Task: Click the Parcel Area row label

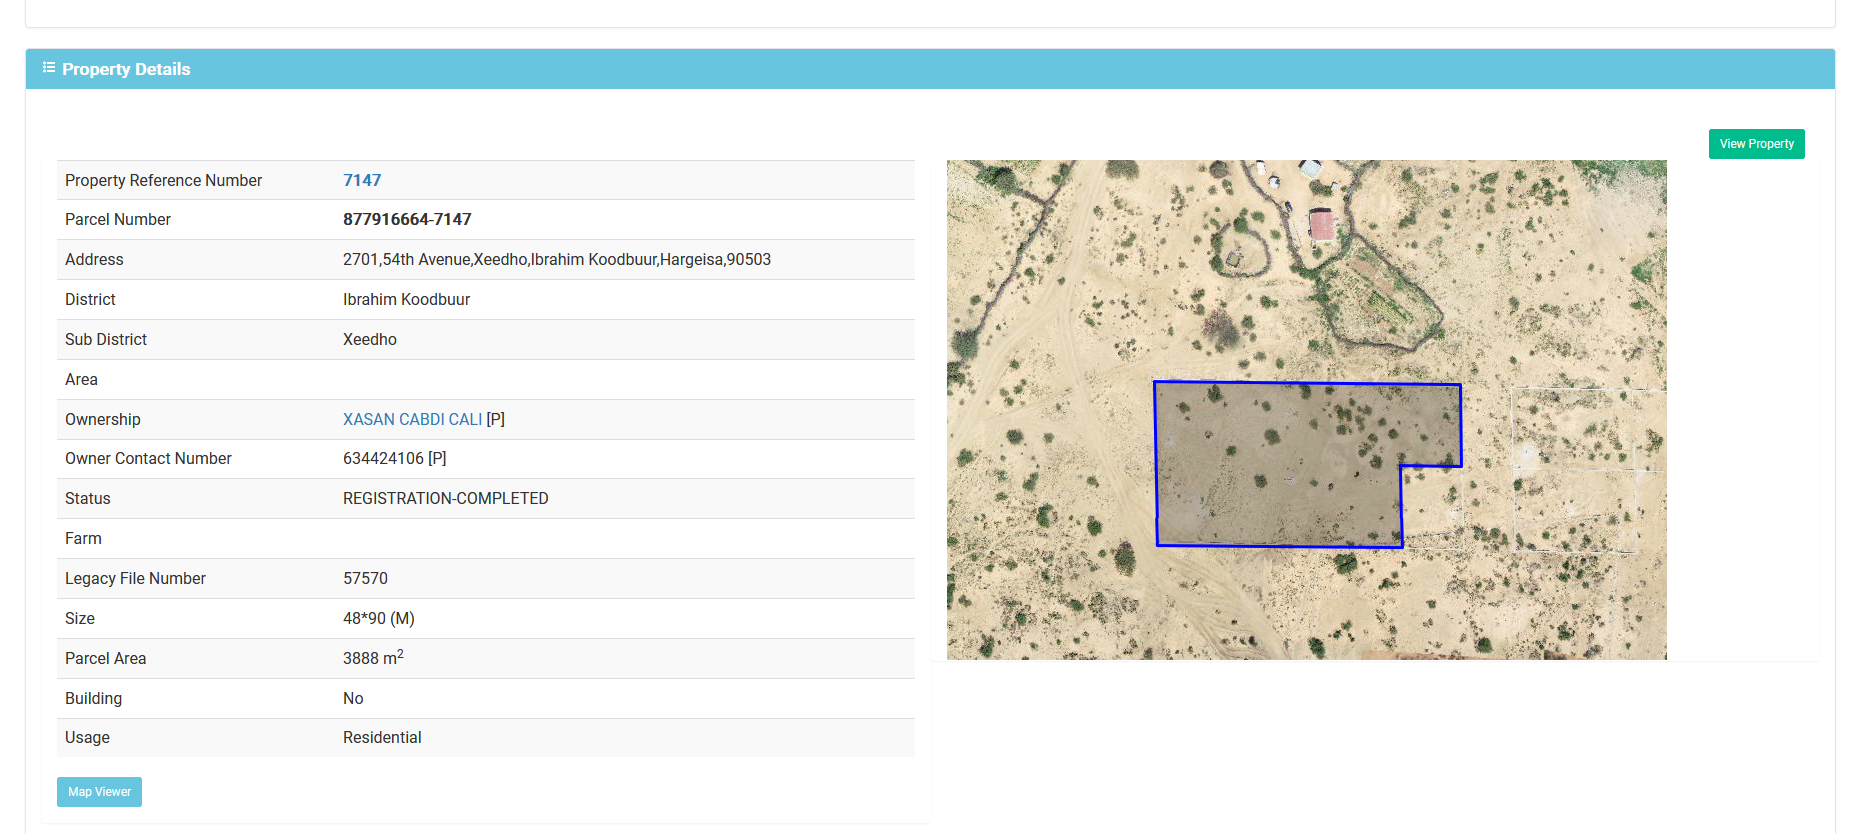Action: 105,658
